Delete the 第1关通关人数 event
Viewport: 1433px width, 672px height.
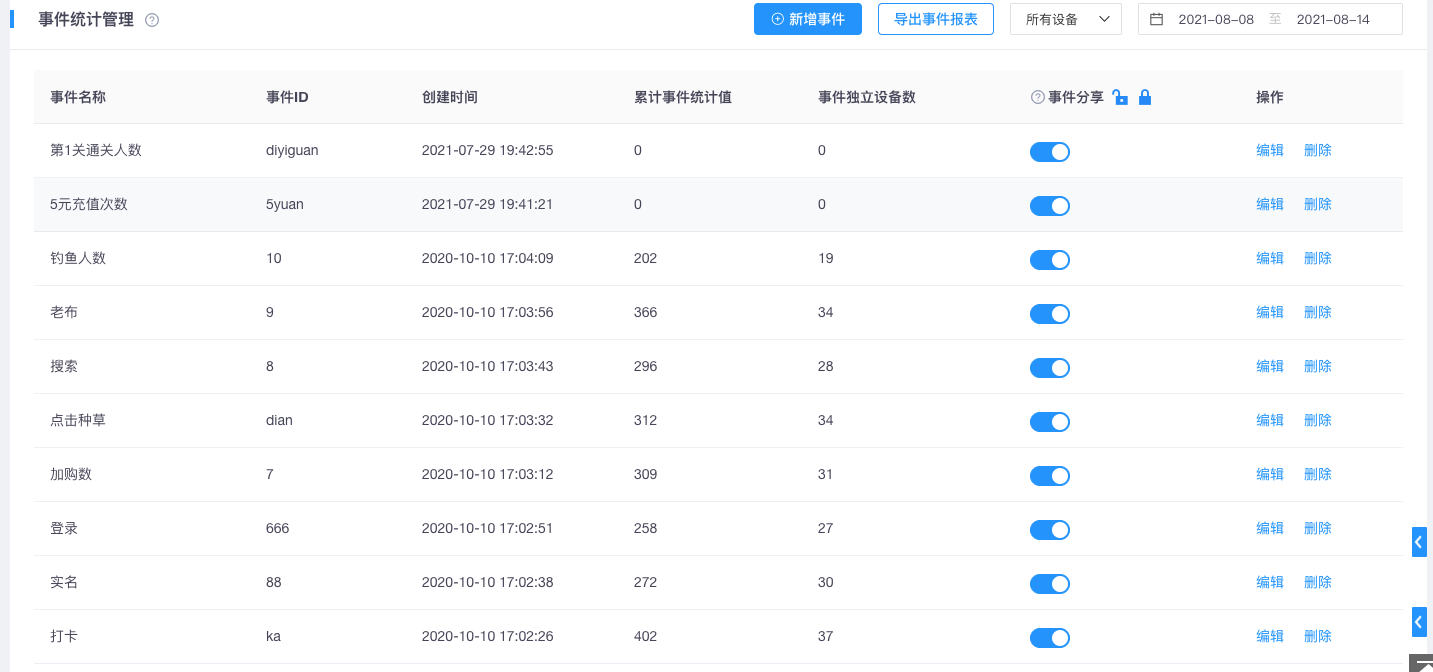click(x=1318, y=150)
